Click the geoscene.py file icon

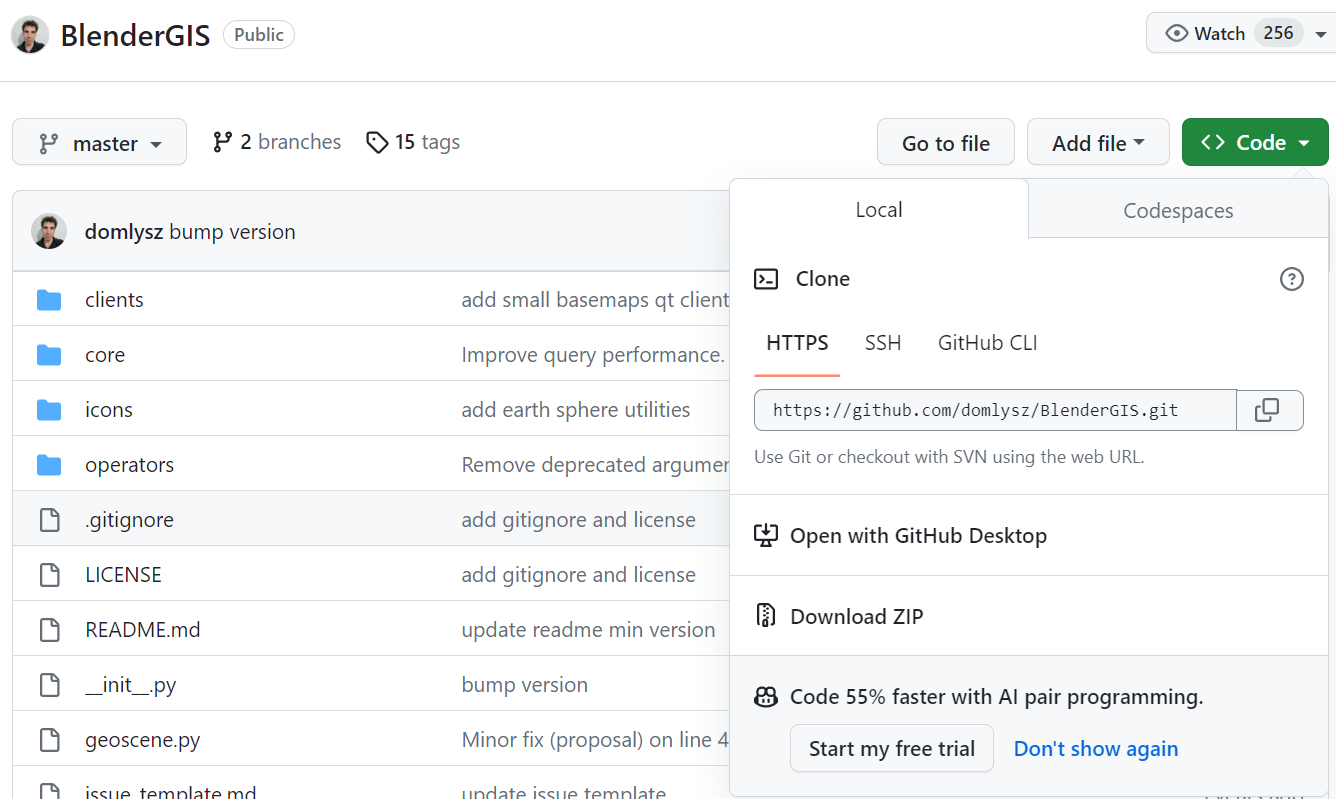pos(49,740)
